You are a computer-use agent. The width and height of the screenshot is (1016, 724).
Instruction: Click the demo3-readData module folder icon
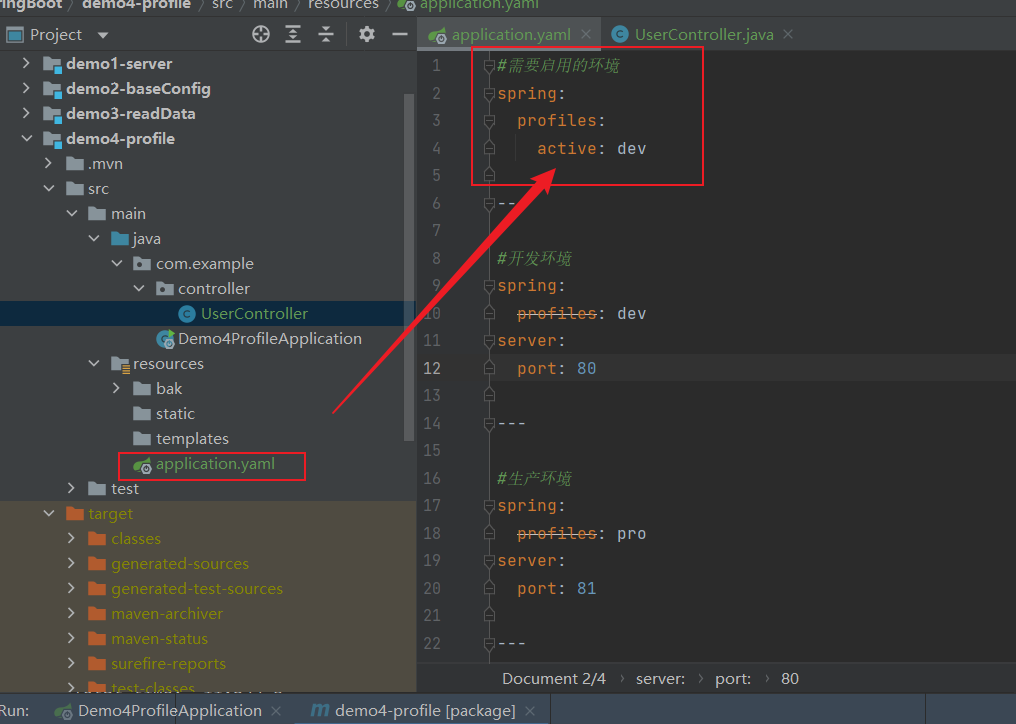[x=52, y=113]
